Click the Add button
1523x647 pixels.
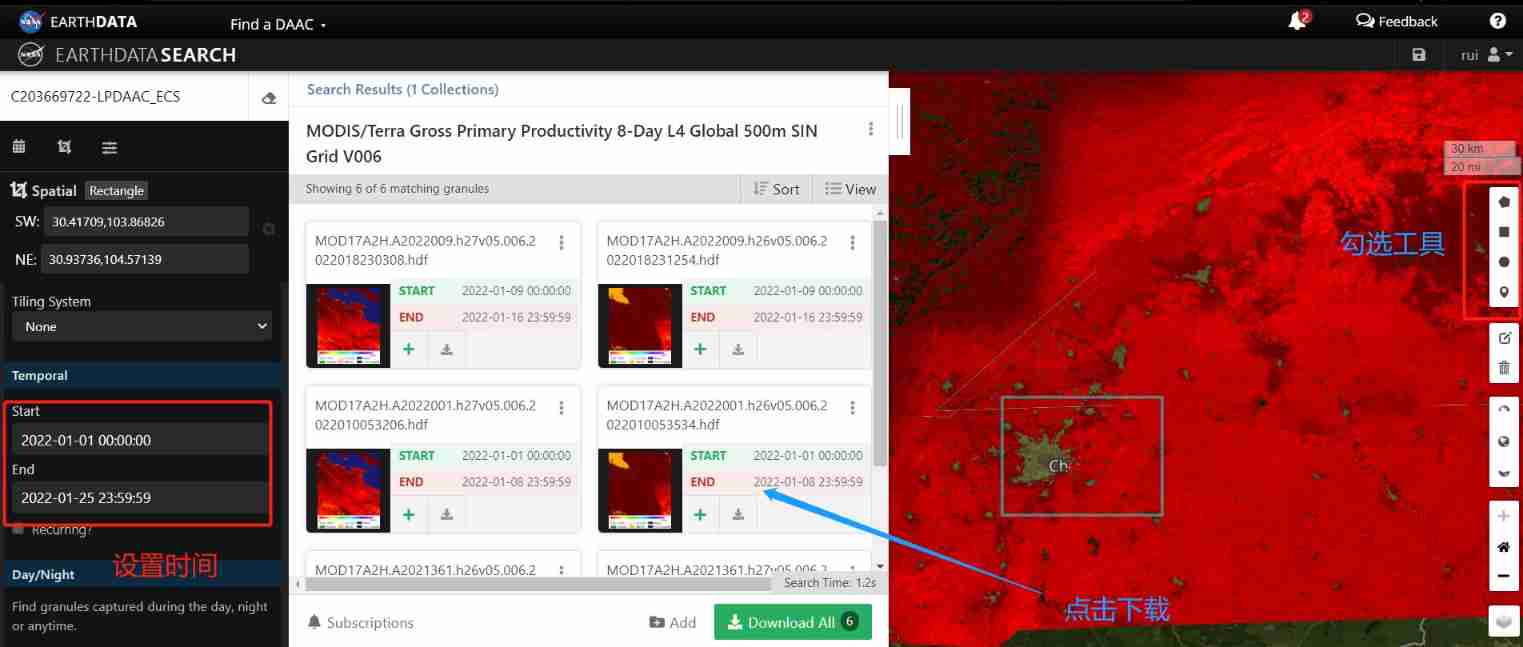673,622
